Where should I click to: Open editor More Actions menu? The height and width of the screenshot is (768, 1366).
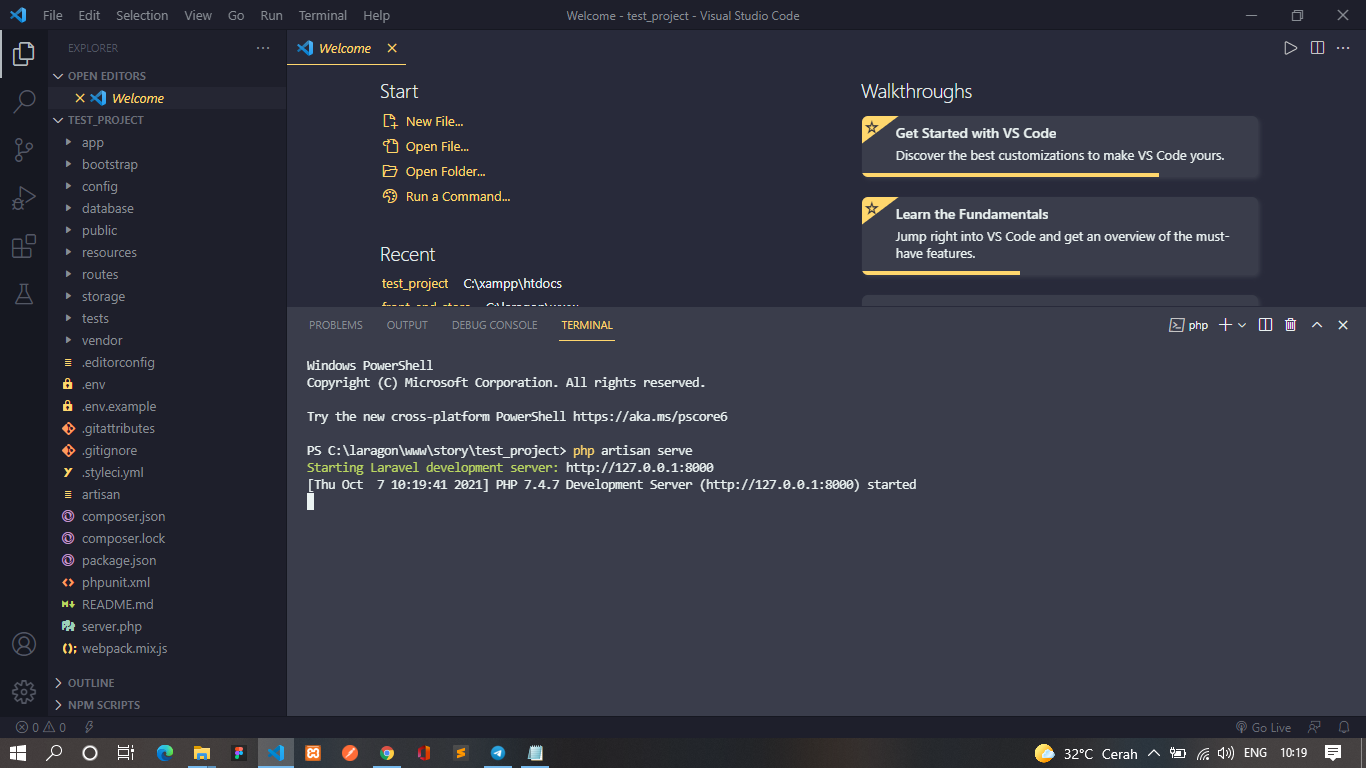pos(1343,48)
